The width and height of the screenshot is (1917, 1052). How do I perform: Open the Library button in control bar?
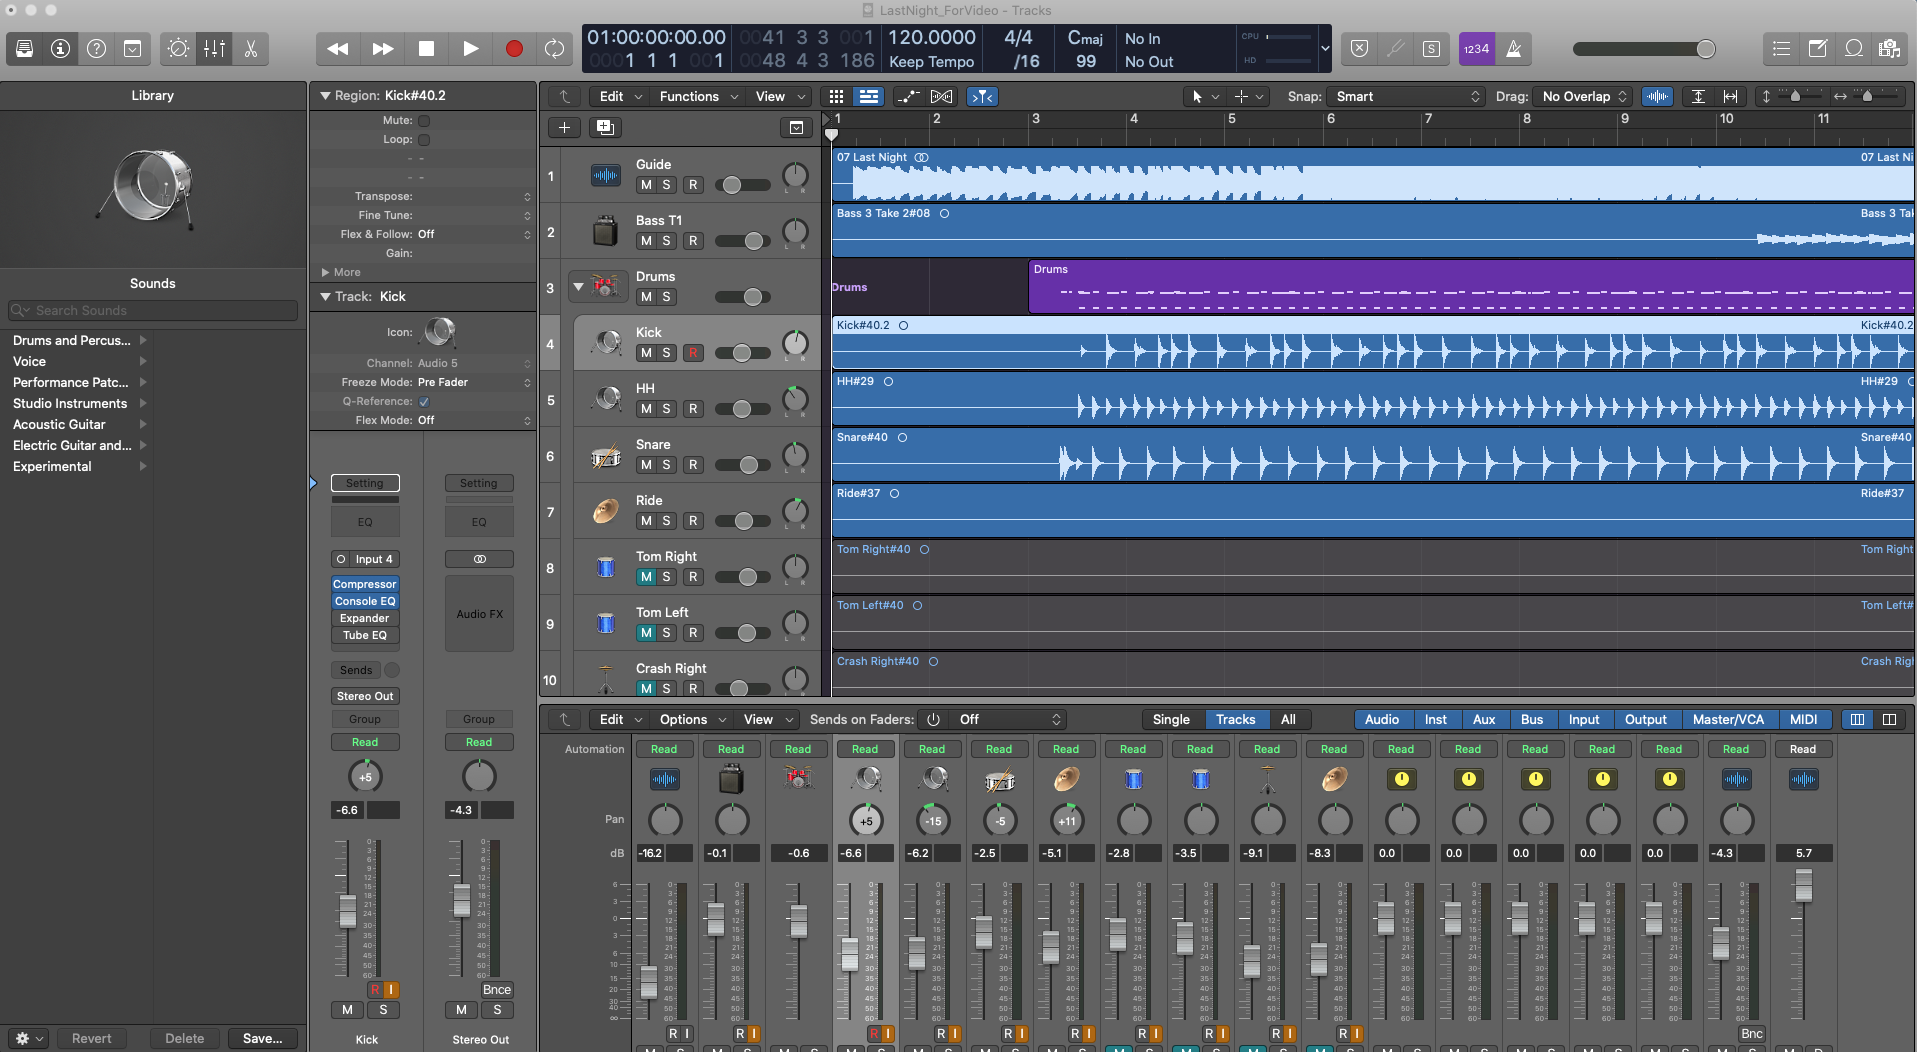pos(25,48)
